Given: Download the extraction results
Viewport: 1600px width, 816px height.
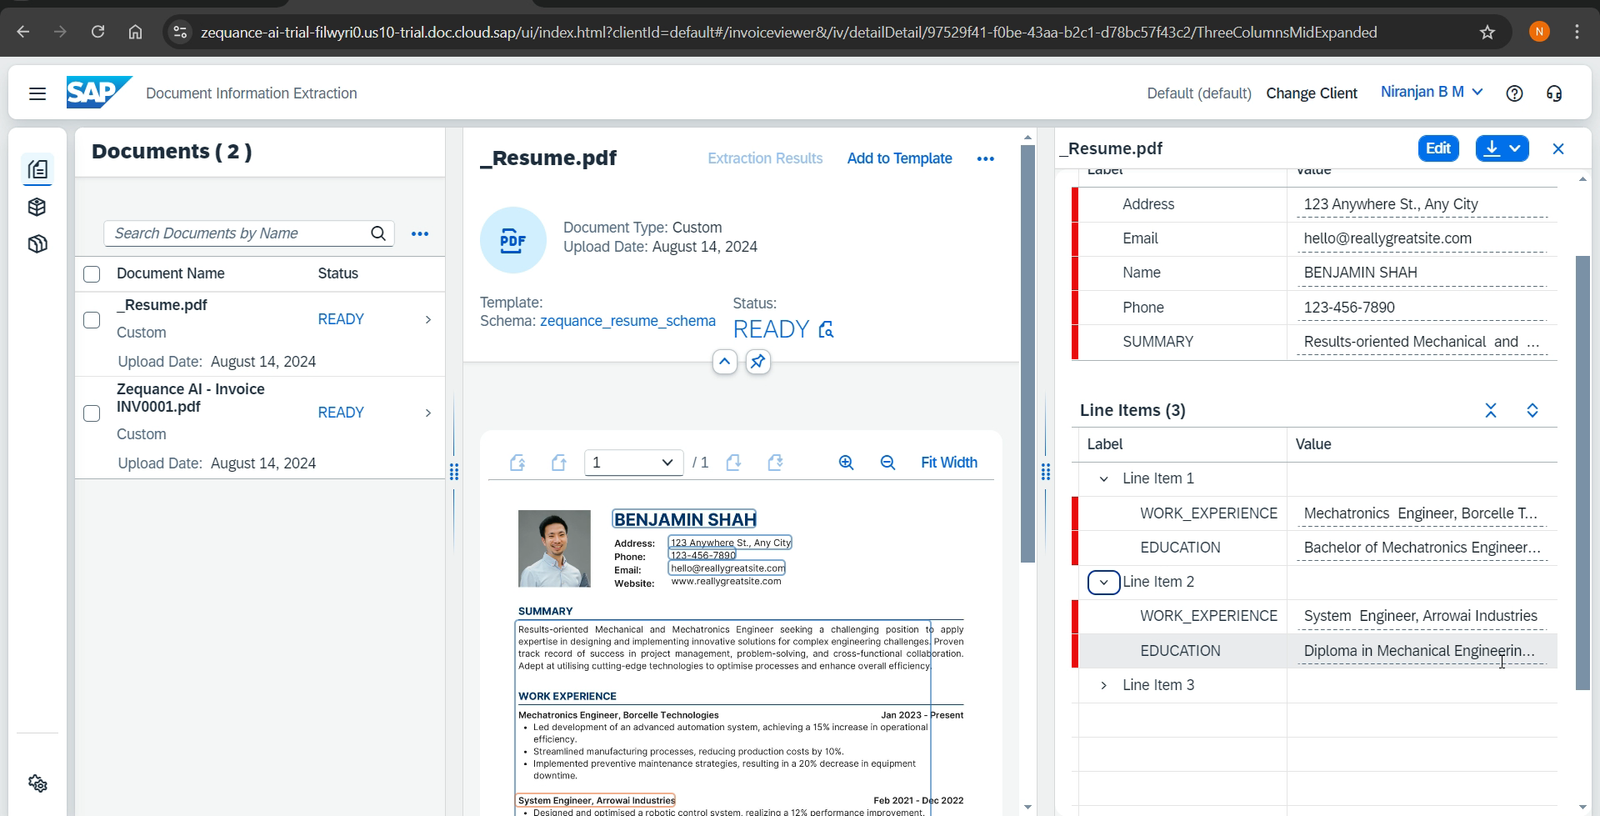Looking at the screenshot, I should pos(1491,148).
